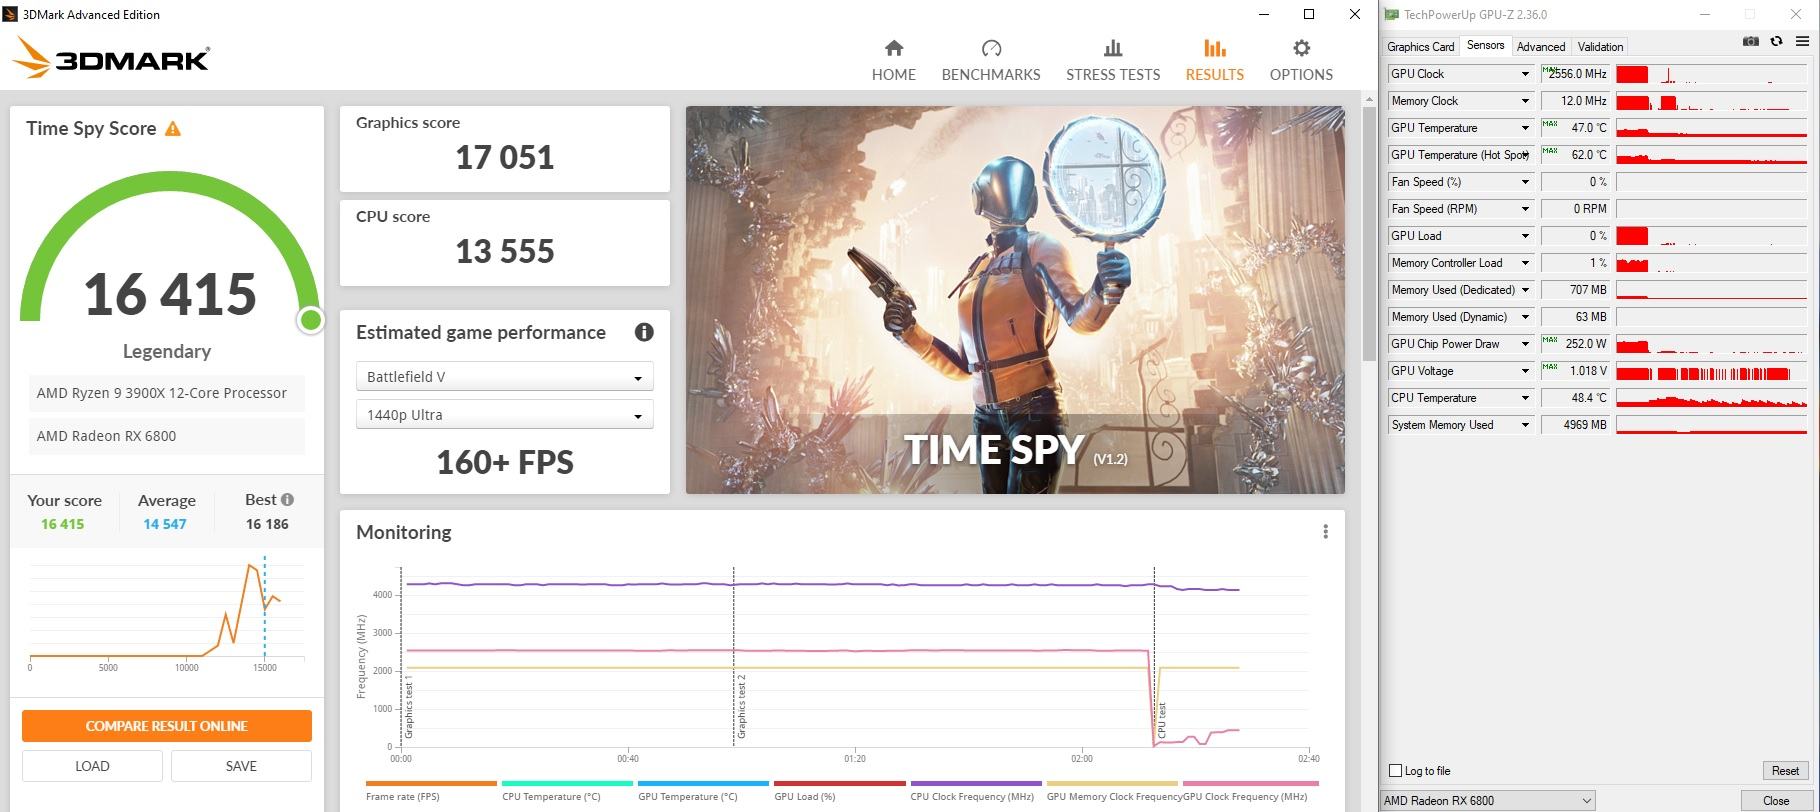The image size is (1820, 812).
Task: Click the CPU Temperature 48.4 °C value
Action: (x=1575, y=398)
